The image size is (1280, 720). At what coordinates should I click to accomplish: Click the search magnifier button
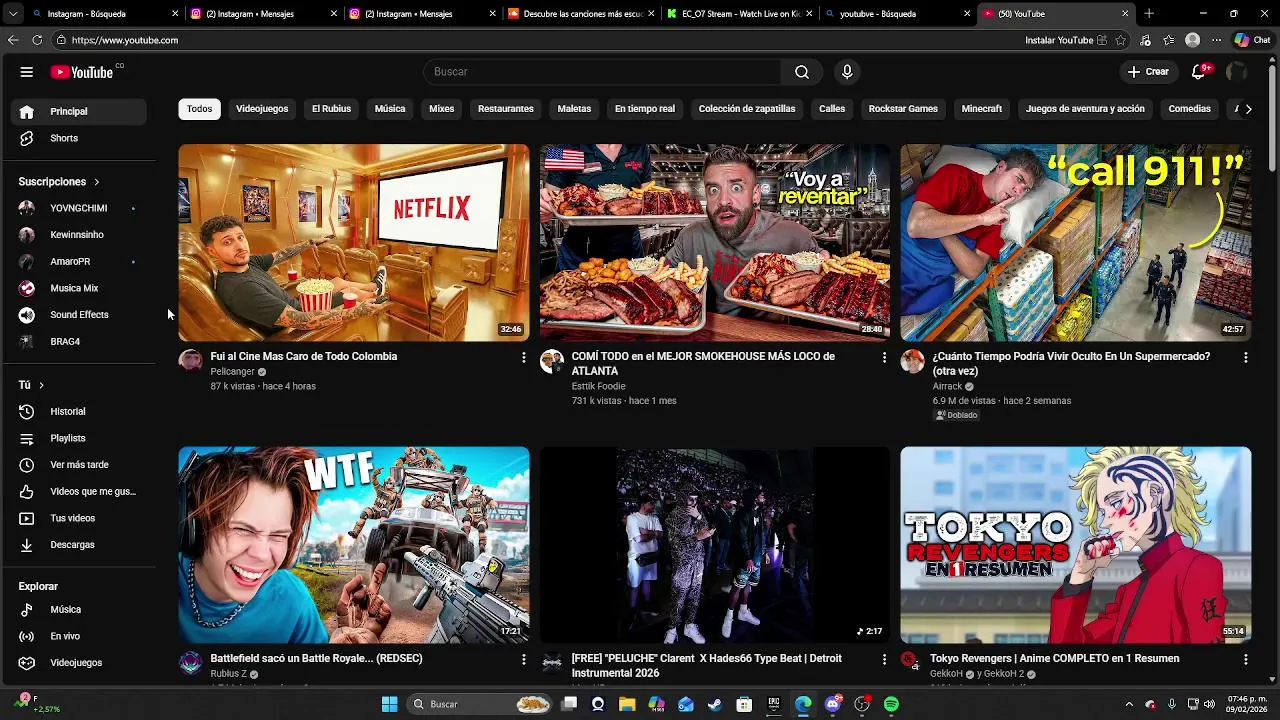pos(802,72)
